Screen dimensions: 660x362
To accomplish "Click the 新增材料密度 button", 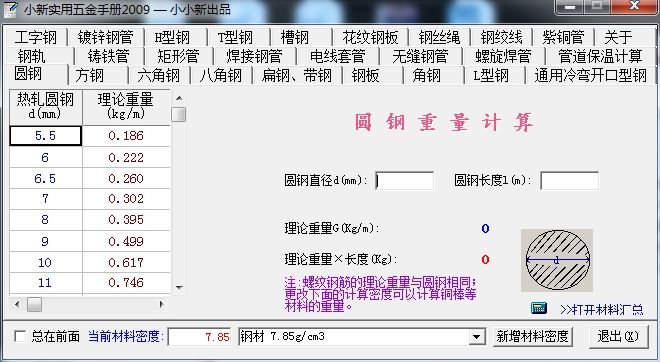I will [532, 336].
